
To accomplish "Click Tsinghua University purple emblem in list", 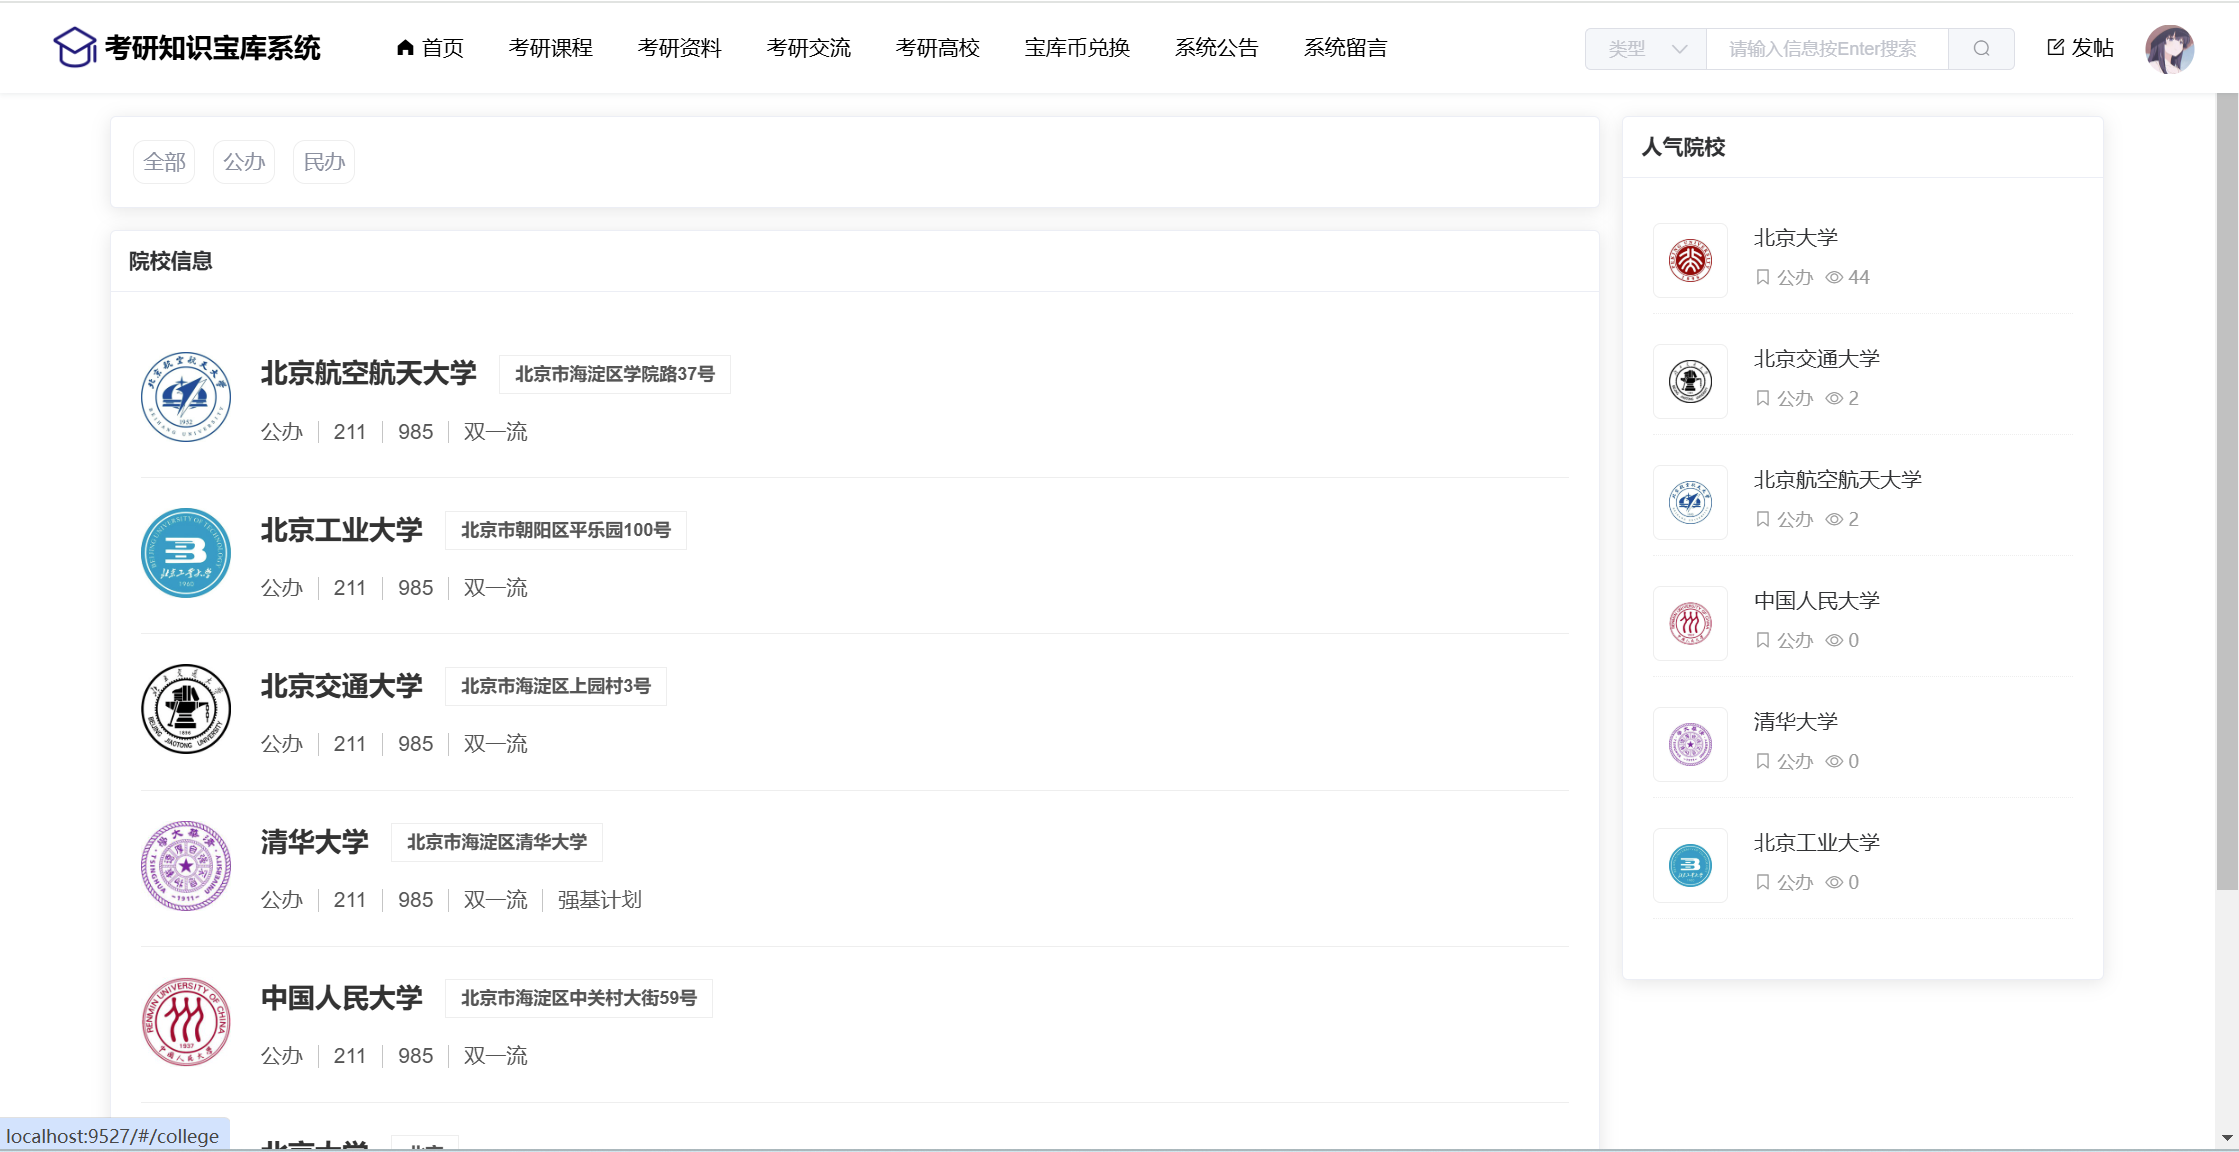I will click(186, 866).
